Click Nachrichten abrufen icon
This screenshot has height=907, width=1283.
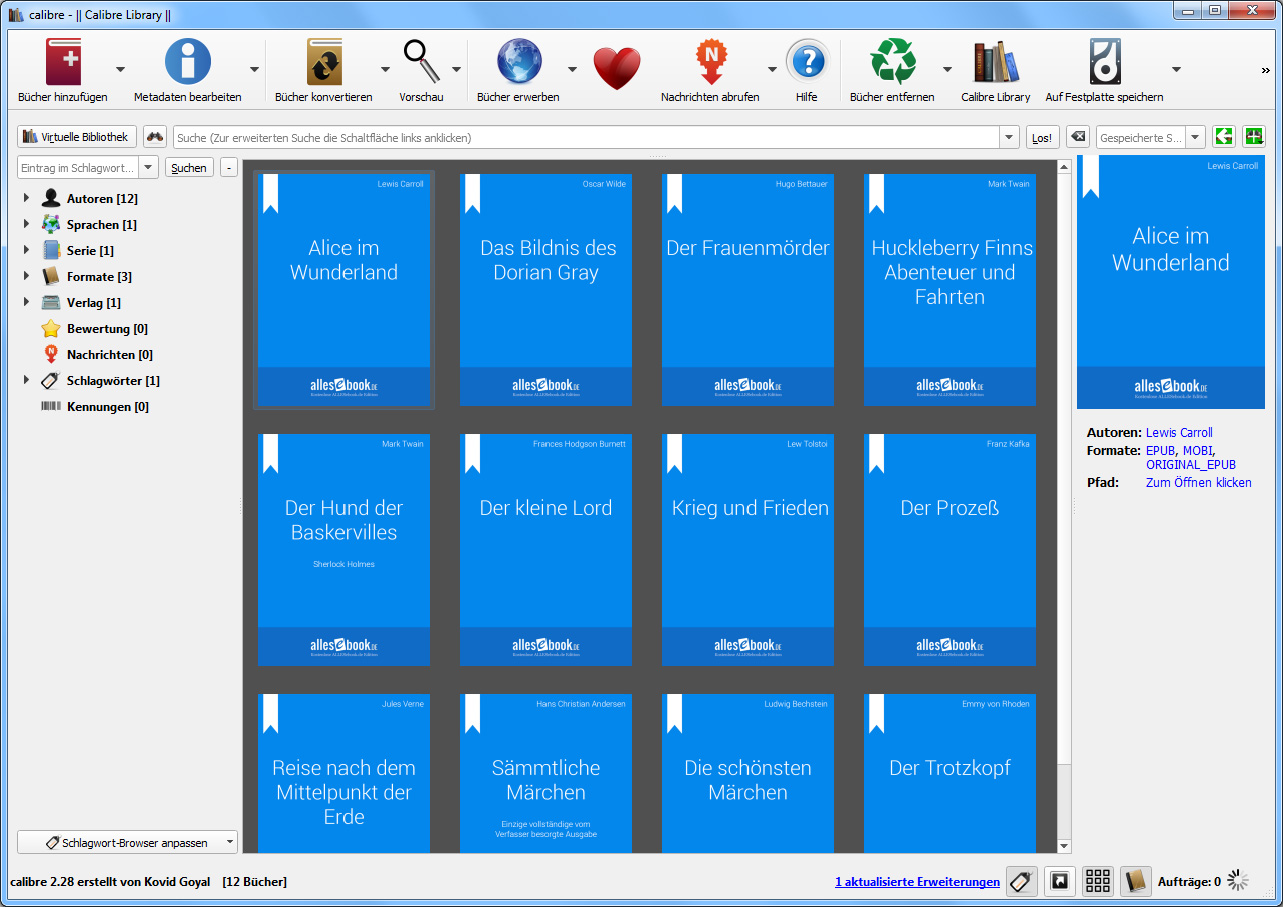coord(710,61)
